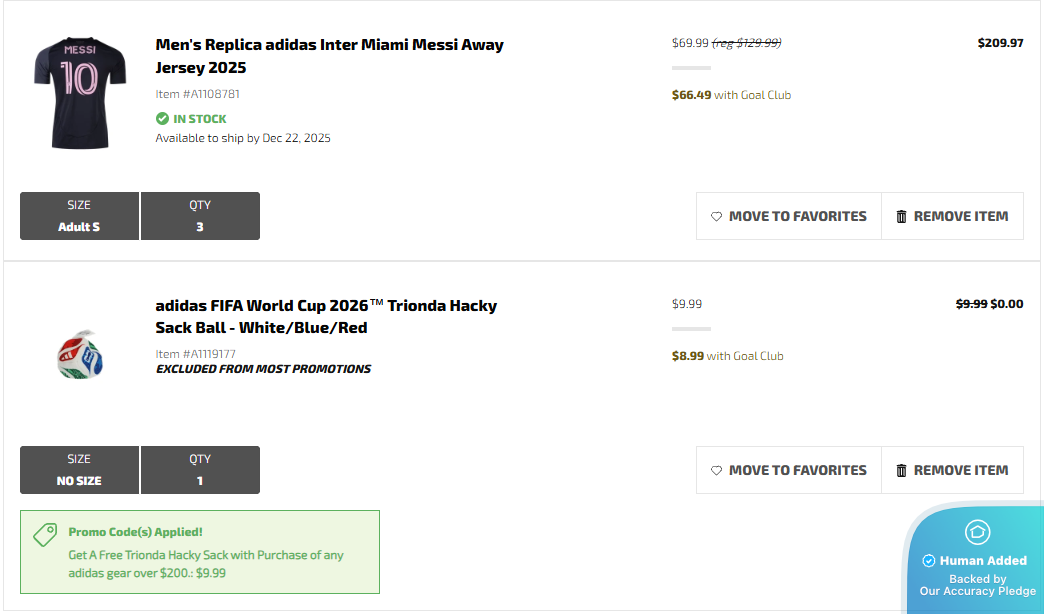Screen dimensions: 1044x614
Task: Click the trash icon for the Hacky Sack
Action: point(901,470)
